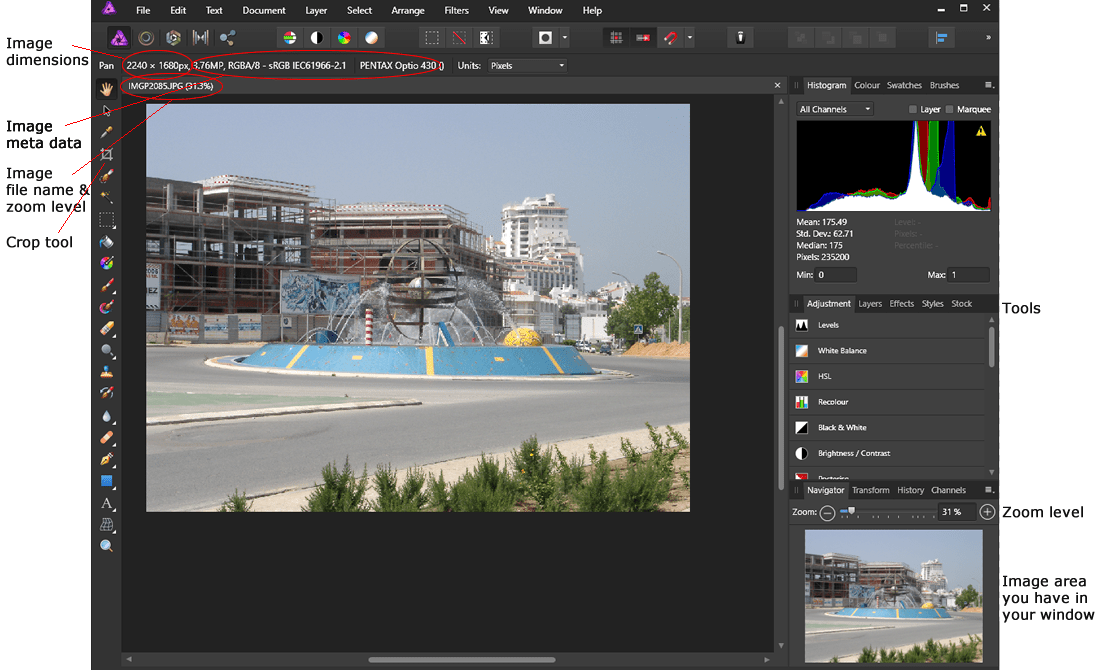Select the Flood Select wand tool

pos(107,198)
